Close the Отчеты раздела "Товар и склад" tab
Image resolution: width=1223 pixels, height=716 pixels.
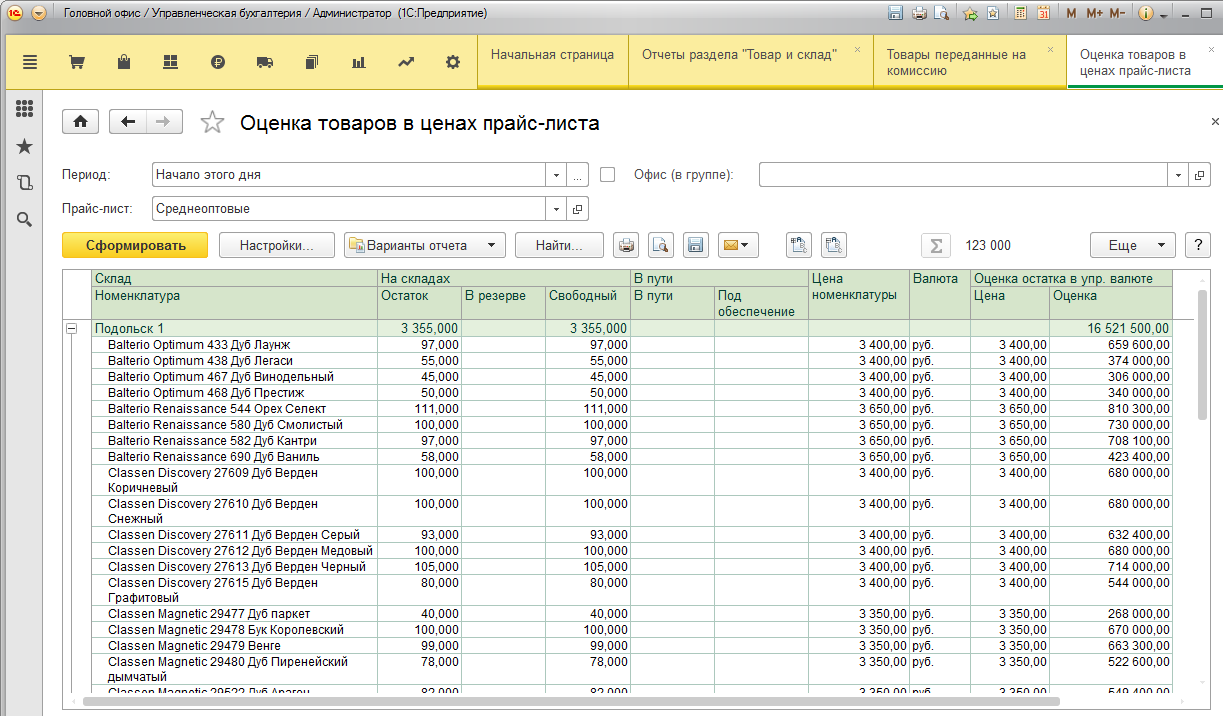point(857,49)
